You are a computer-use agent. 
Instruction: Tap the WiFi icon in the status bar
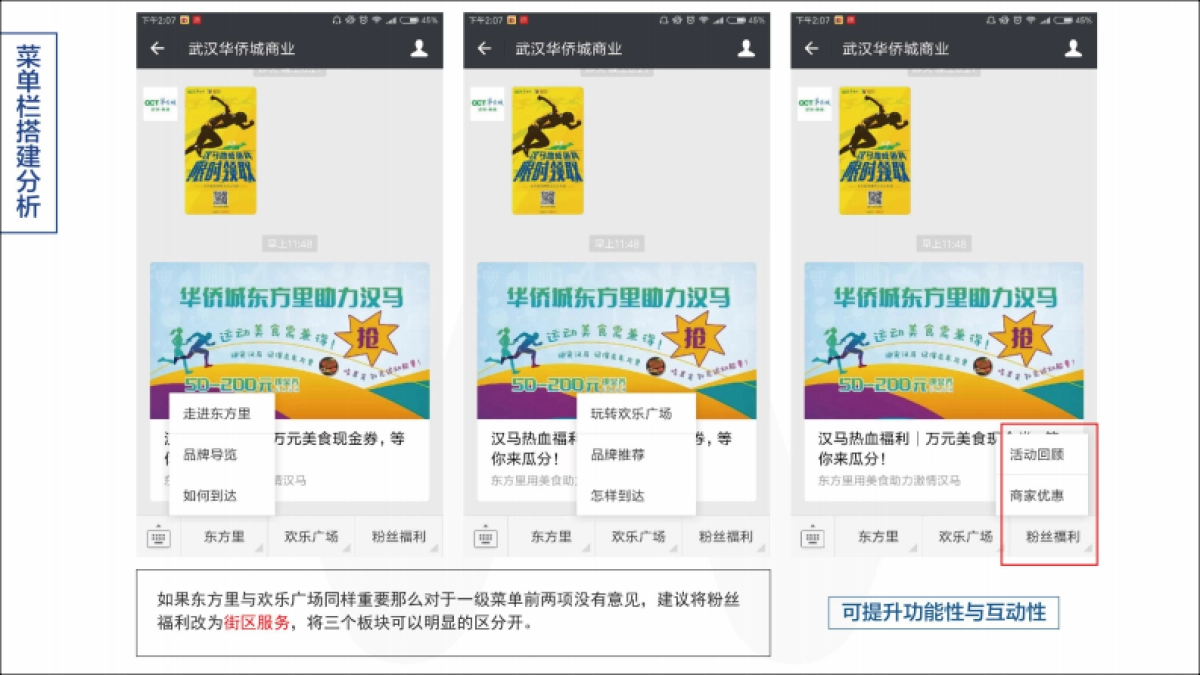376,18
